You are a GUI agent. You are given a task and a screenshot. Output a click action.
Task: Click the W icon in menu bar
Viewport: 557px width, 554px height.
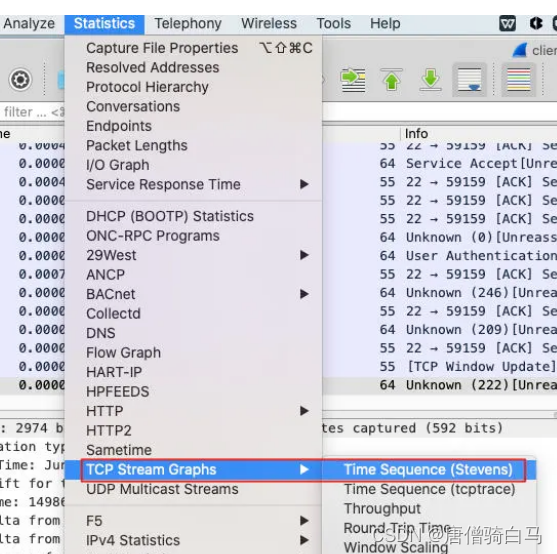pyautogui.click(x=507, y=23)
